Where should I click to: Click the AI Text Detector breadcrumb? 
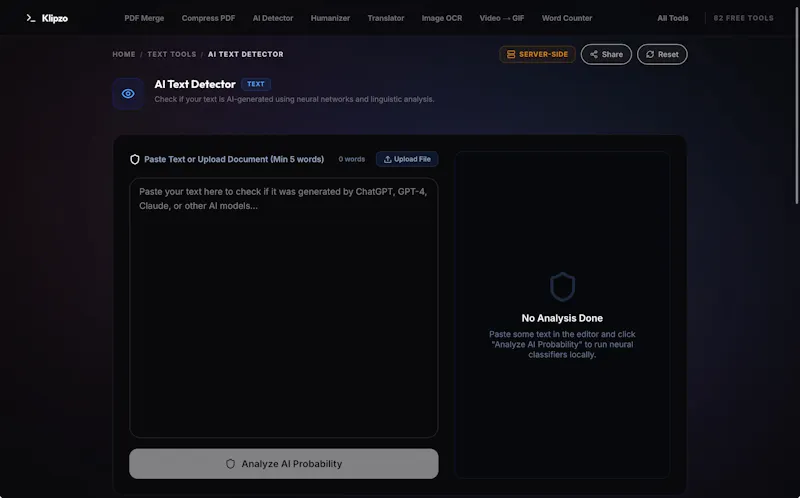pos(245,54)
